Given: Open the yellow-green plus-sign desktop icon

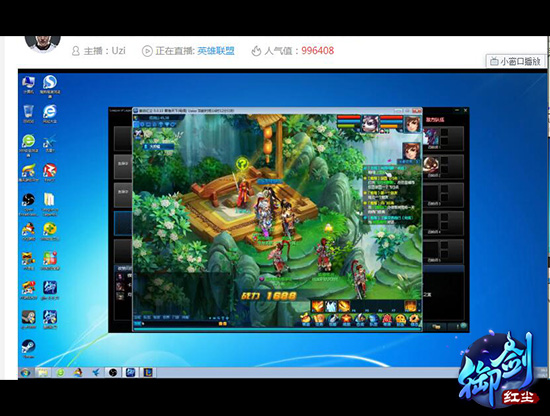Looking at the screenshot, I should tap(50, 230).
